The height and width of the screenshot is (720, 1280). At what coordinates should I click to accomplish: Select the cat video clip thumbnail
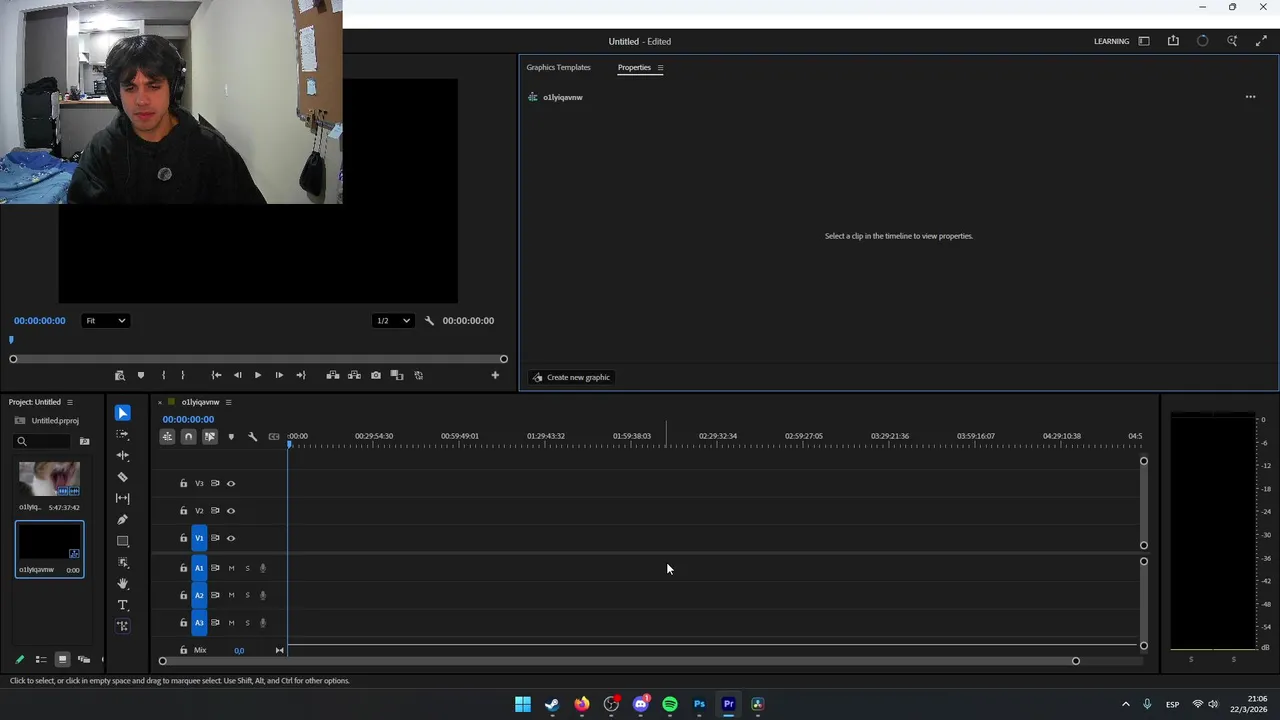pyautogui.click(x=49, y=478)
